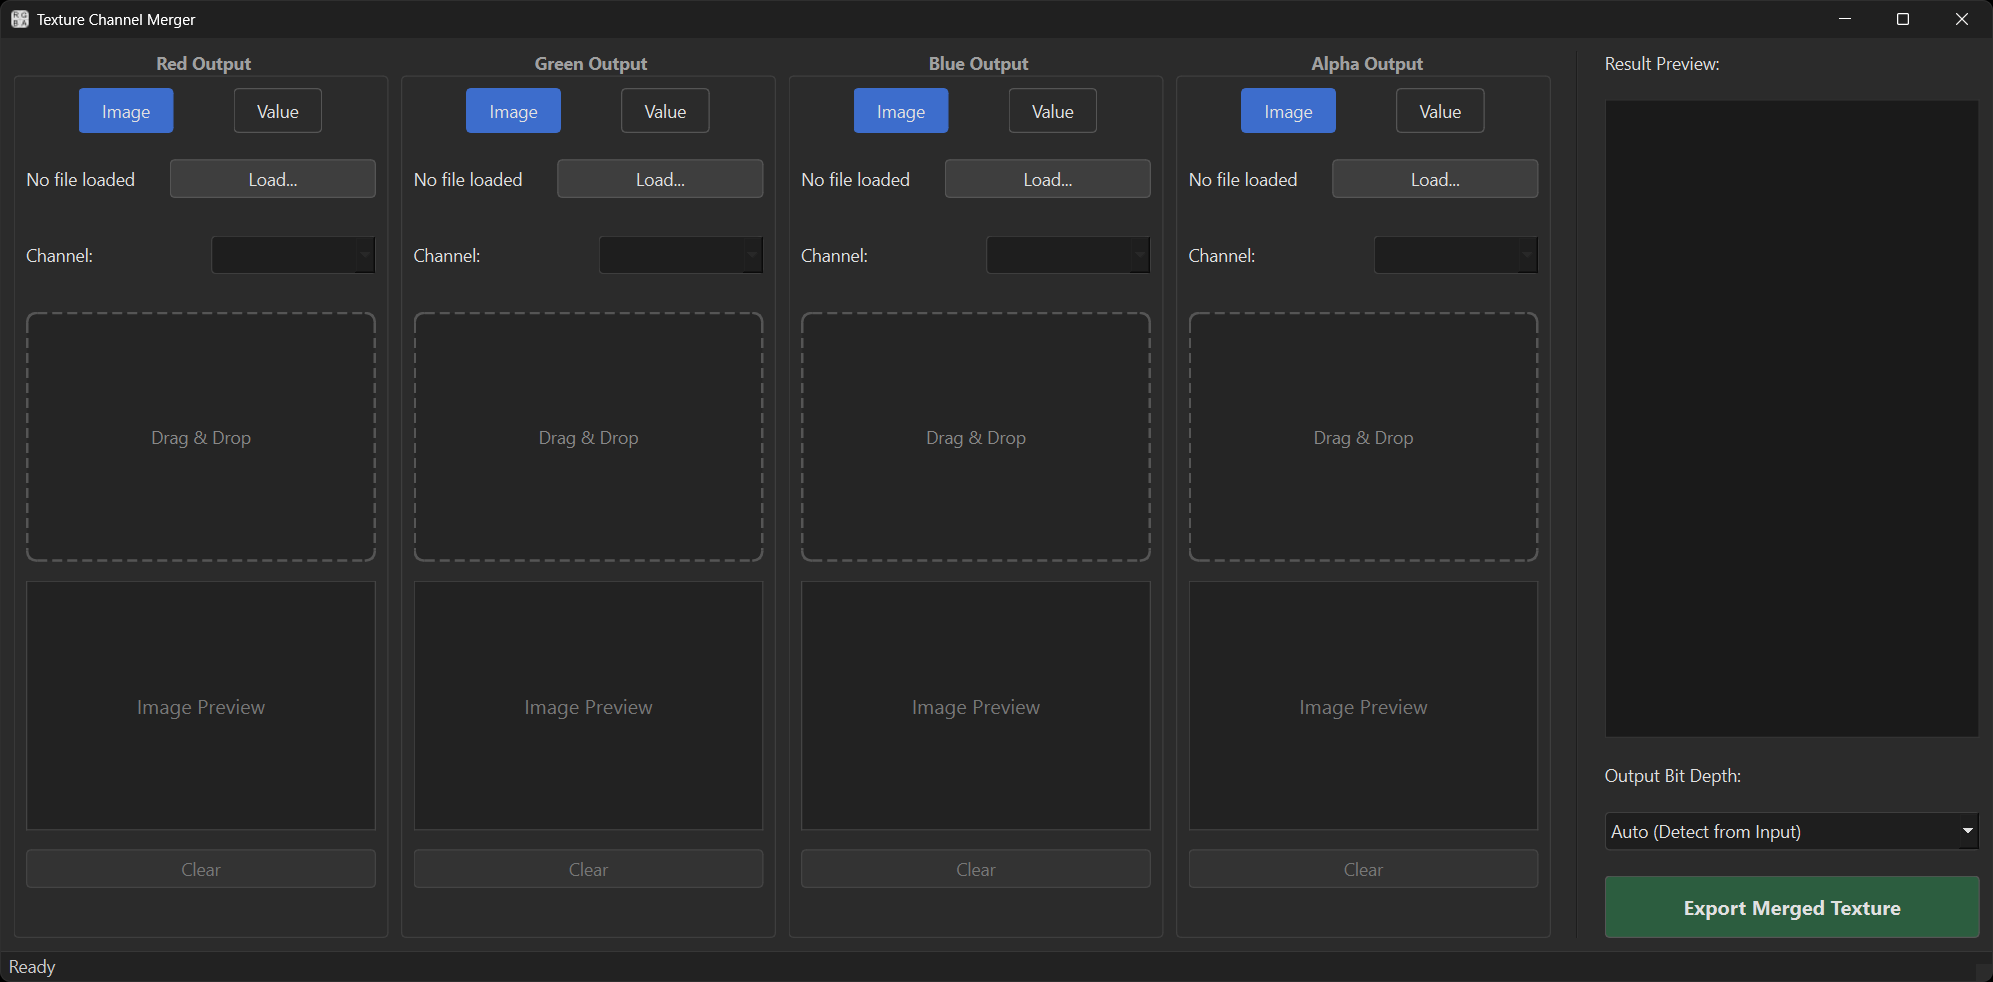
Task: Clear the Alpha Output channel
Action: (1362, 869)
